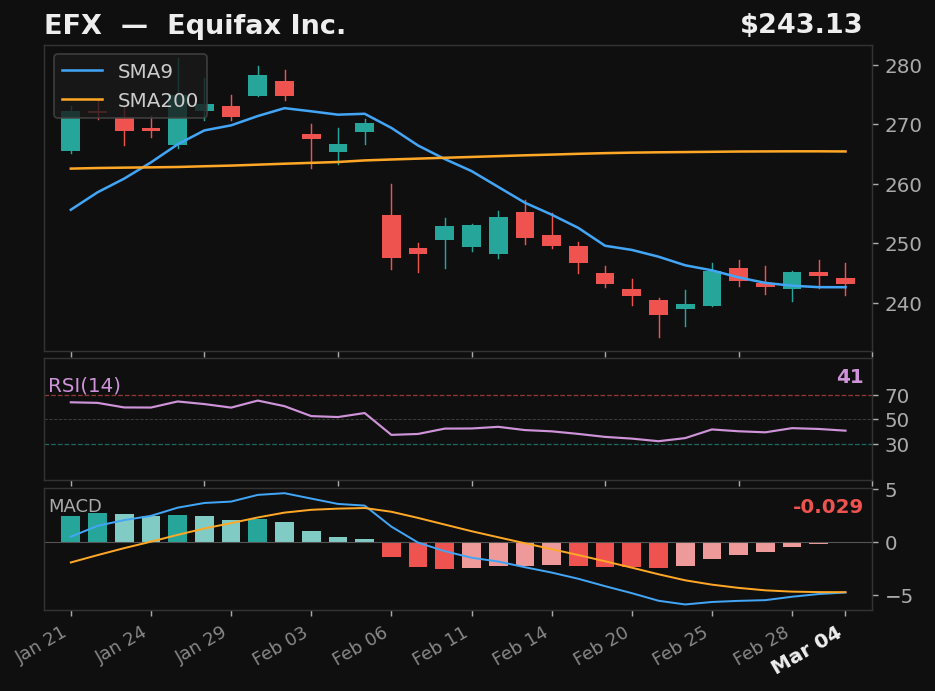This screenshot has width=935, height=691.
Task: Click the Feb 28 date label
Action: 760,645
